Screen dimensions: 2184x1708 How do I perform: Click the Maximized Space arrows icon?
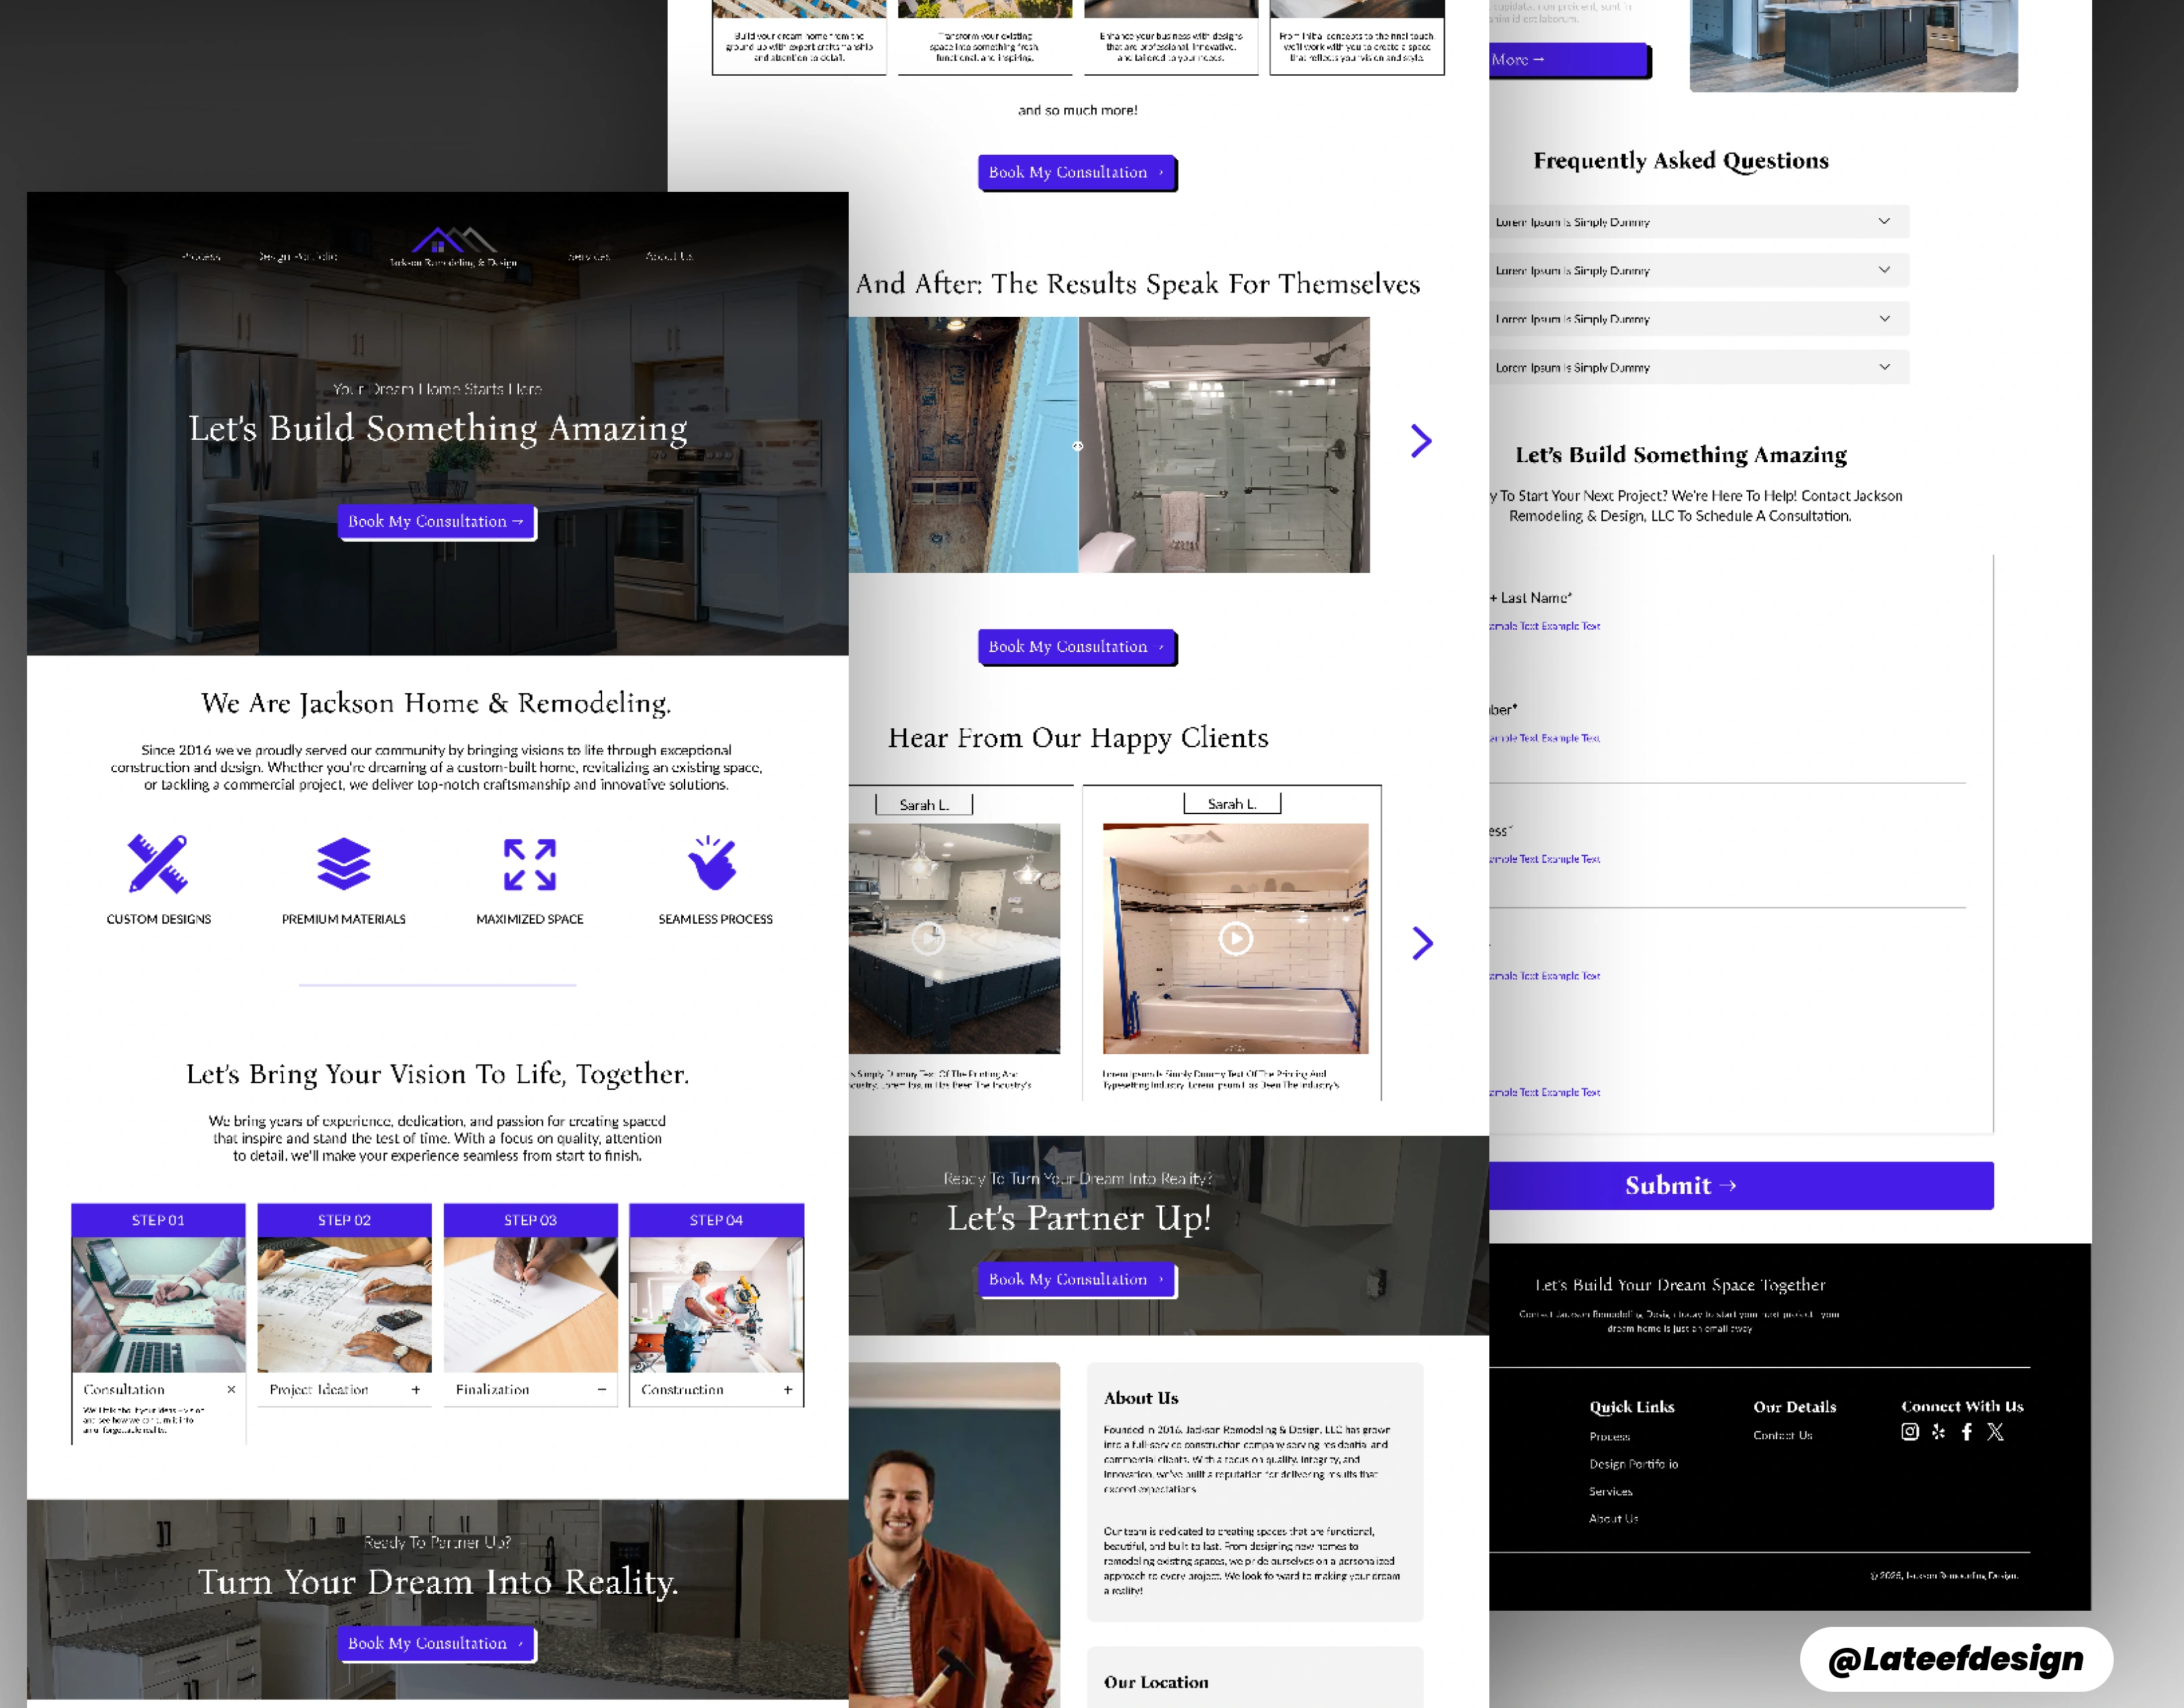coord(529,864)
